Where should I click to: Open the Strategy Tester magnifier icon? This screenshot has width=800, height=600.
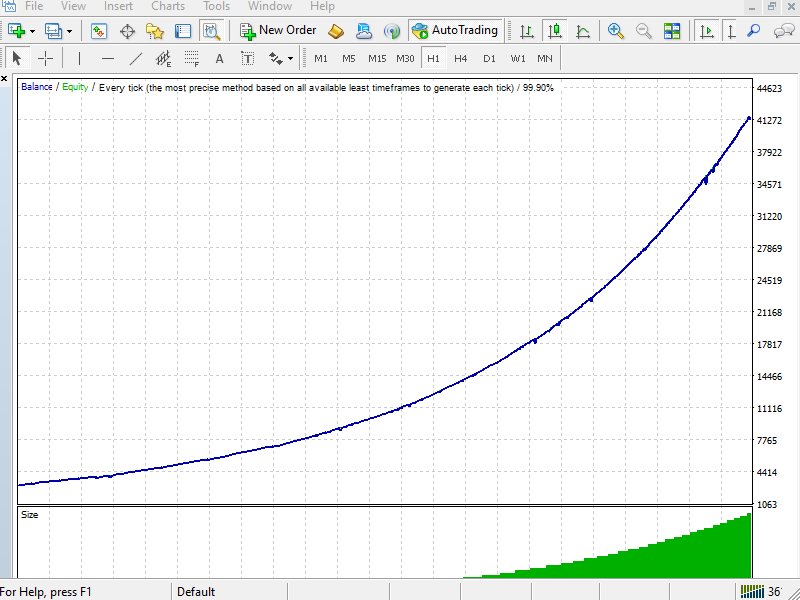coord(211,31)
